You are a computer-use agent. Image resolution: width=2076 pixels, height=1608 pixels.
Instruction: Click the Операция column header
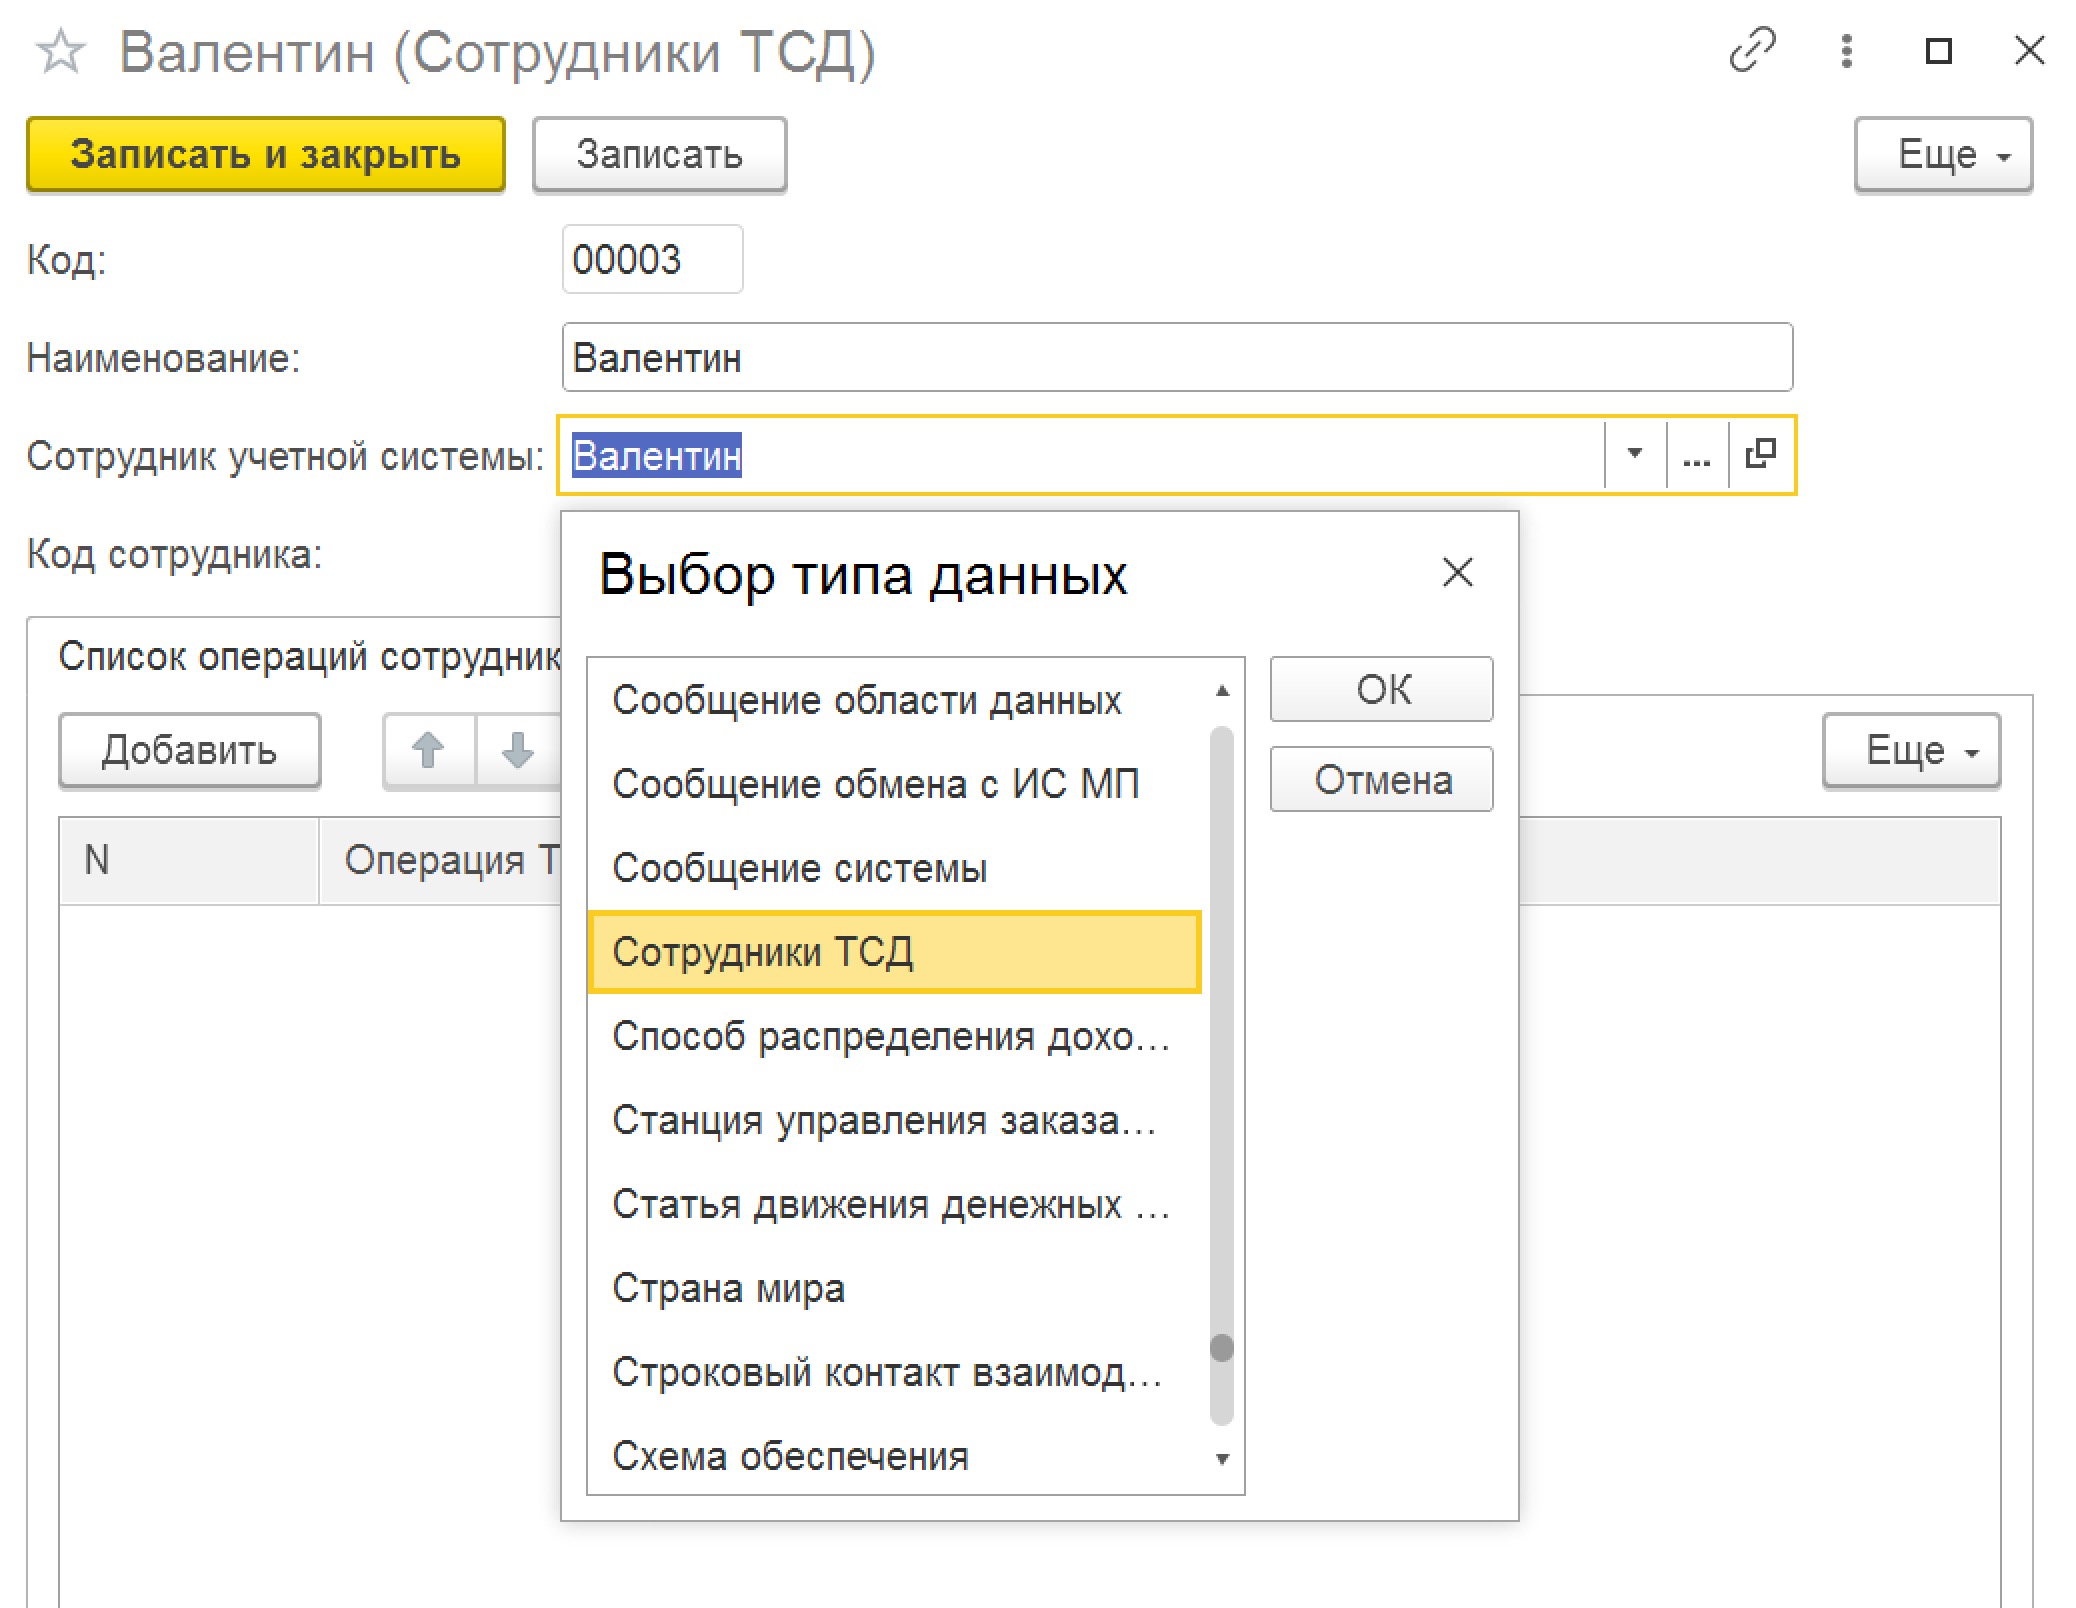[x=440, y=860]
